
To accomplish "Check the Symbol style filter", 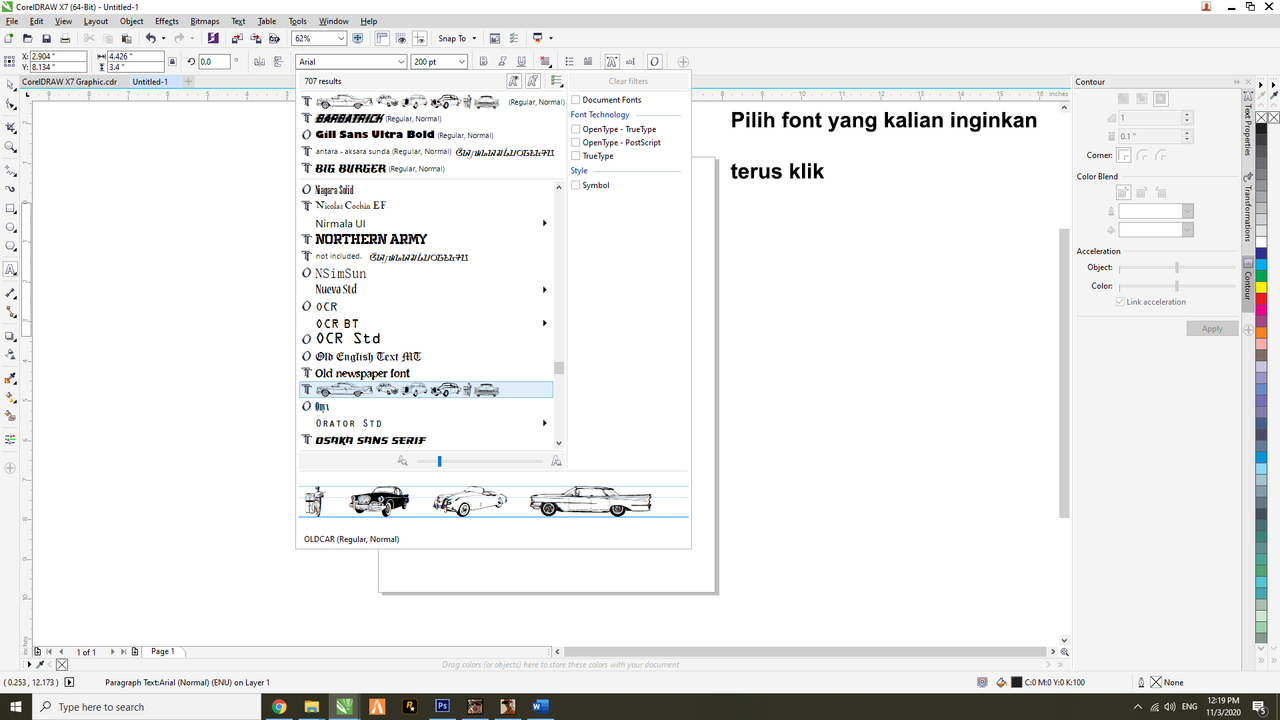I will pyautogui.click(x=576, y=185).
